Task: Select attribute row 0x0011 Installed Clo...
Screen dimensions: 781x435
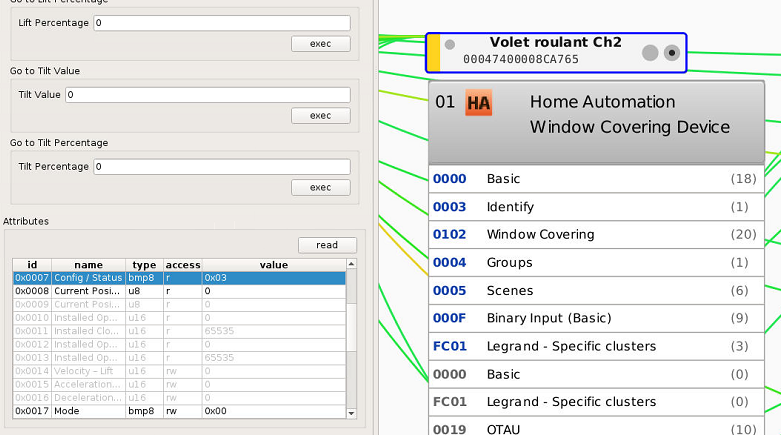Action: coord(179,331)
